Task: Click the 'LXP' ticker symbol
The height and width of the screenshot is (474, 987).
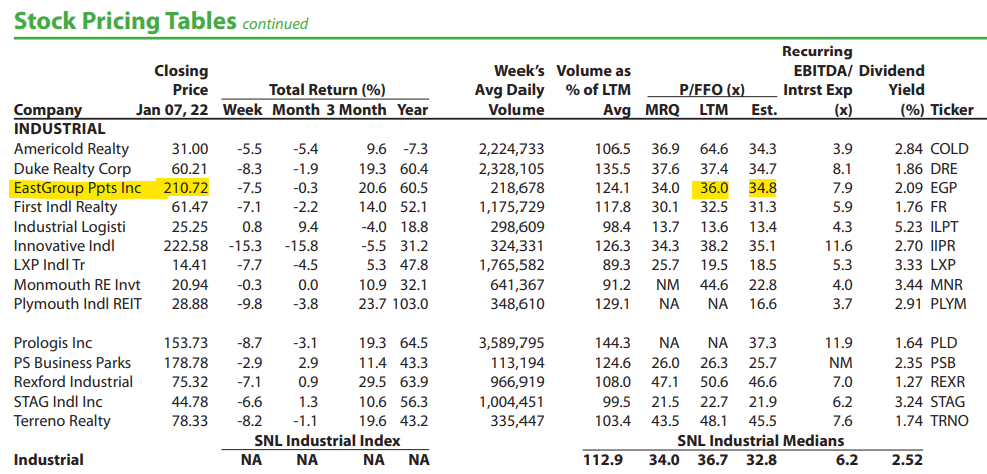Action: tap(942, 265)
